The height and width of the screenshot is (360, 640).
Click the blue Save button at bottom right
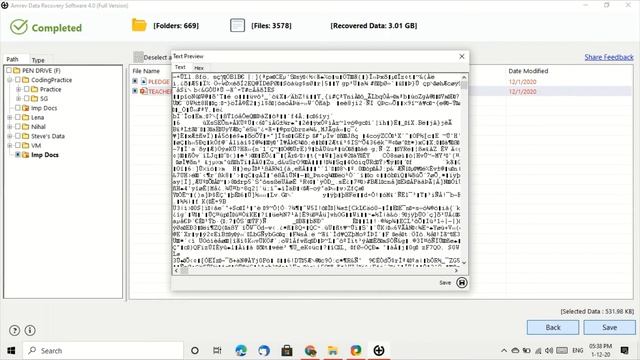tap(609, 327)
